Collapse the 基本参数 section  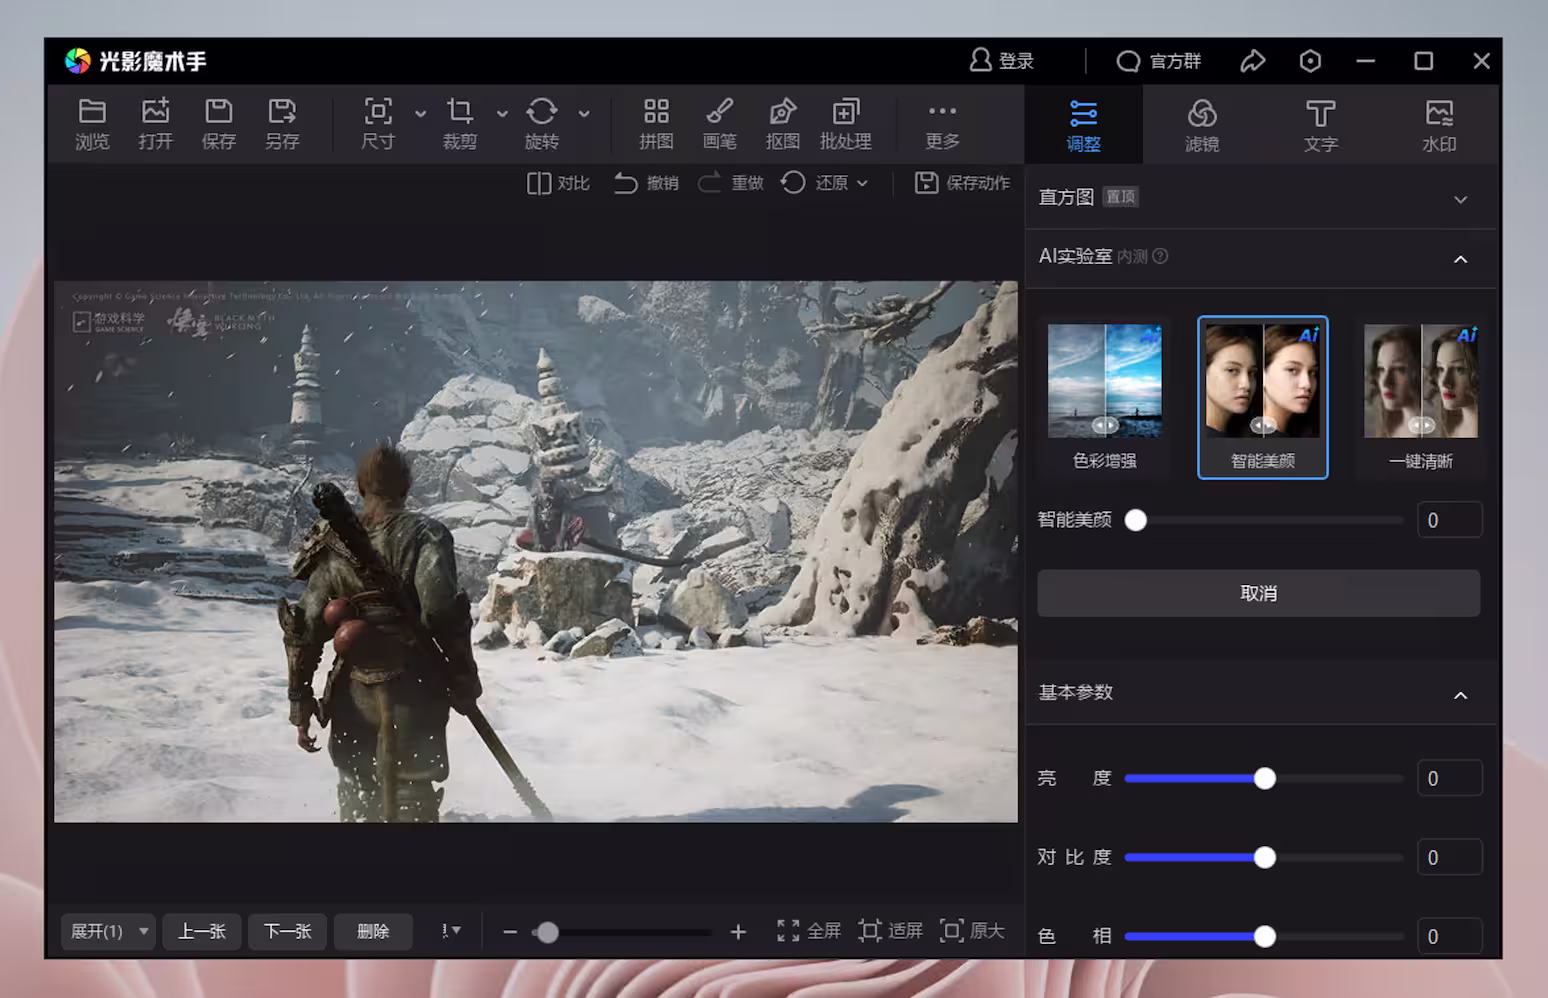[1460, 695]
